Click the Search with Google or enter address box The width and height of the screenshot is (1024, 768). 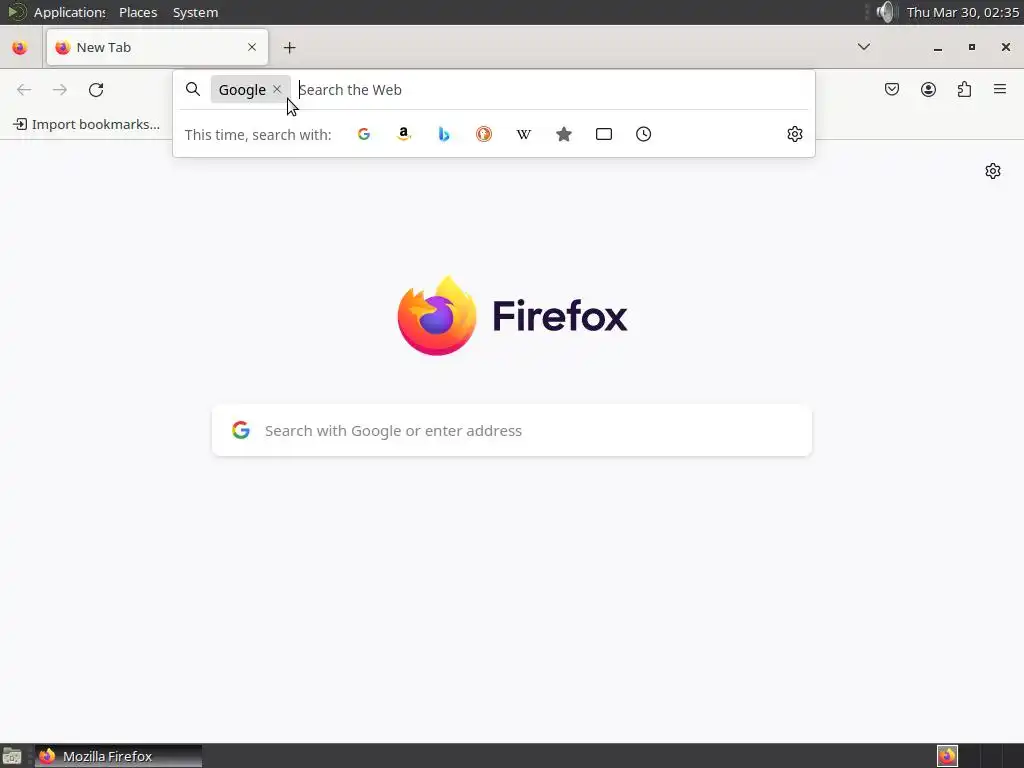tap(512, 430)
